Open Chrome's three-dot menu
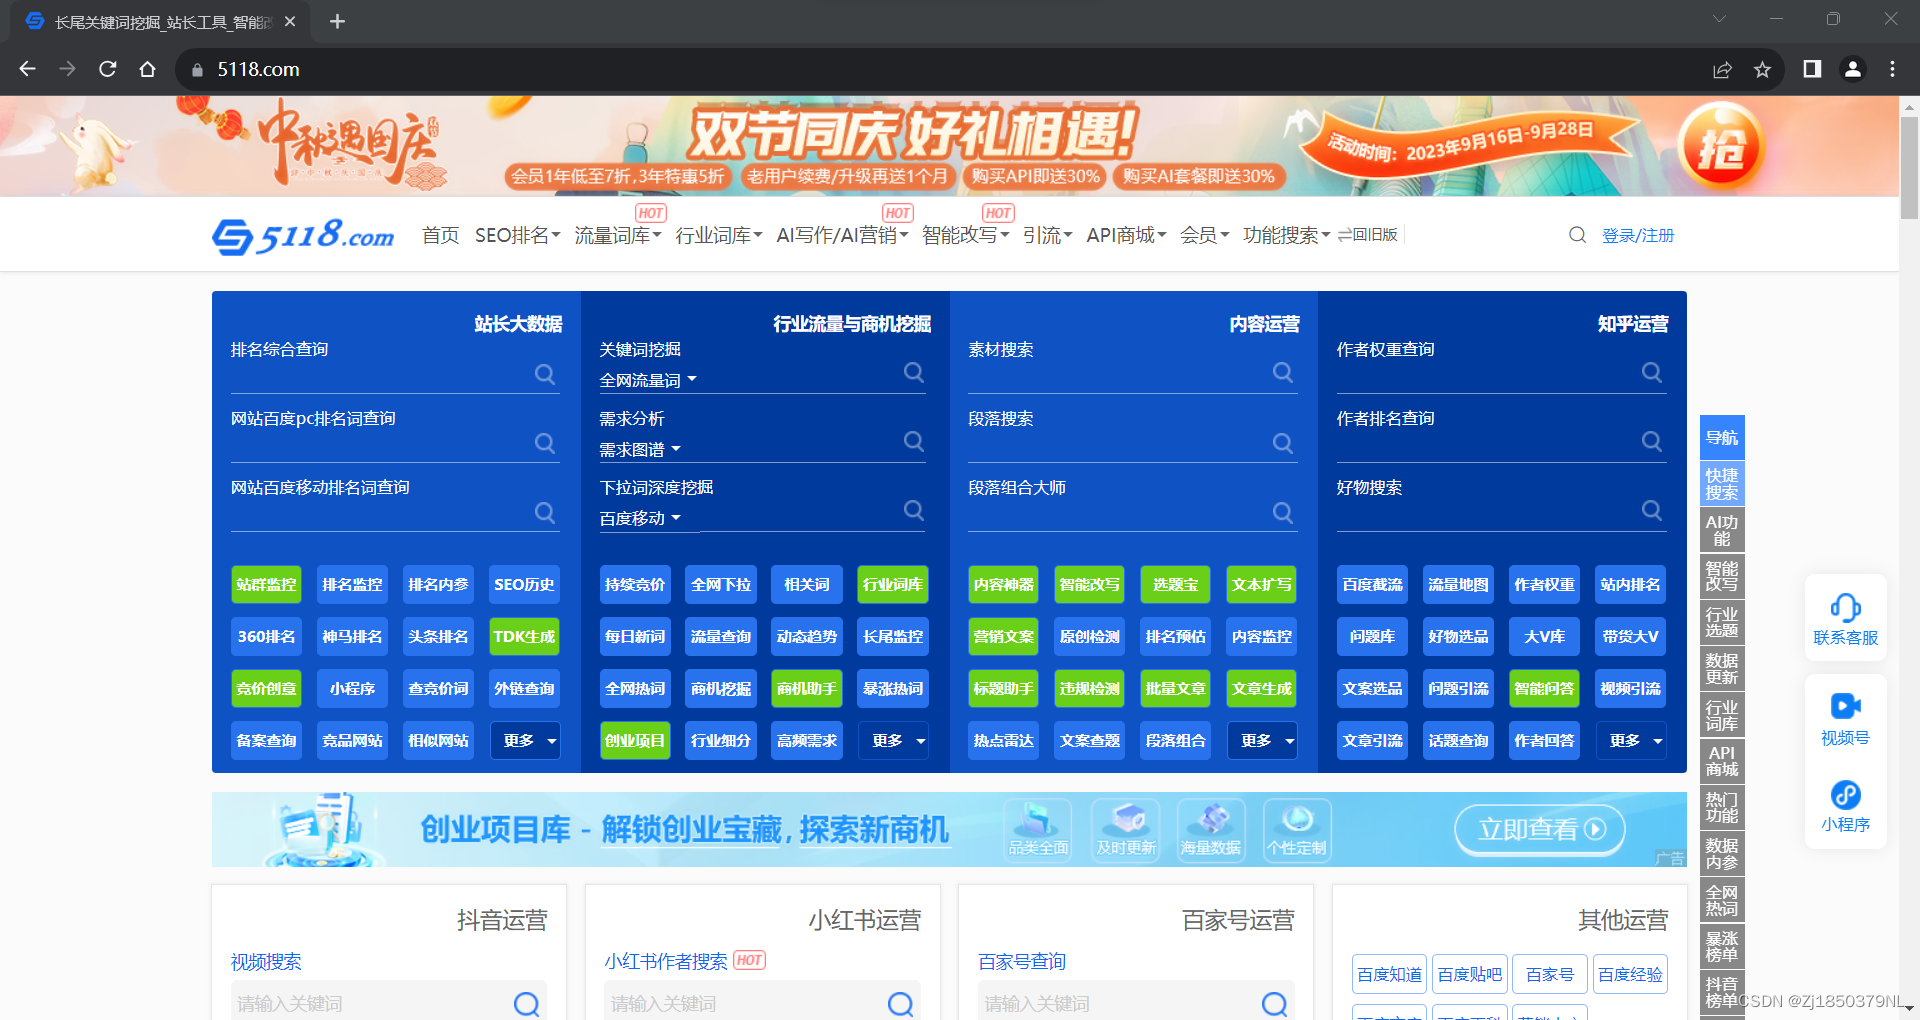 click(x=1892, y=69)
